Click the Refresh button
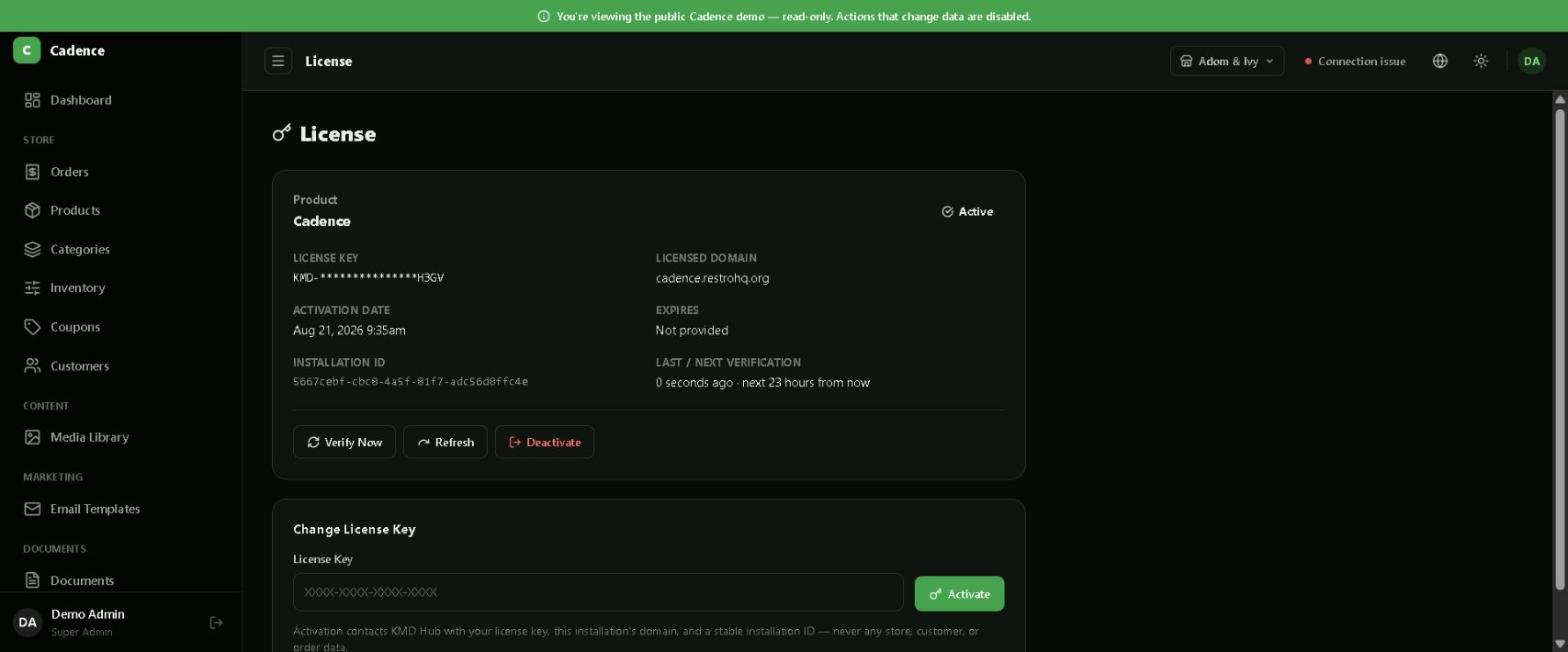Screen dimensions: 1568x652 445,442
